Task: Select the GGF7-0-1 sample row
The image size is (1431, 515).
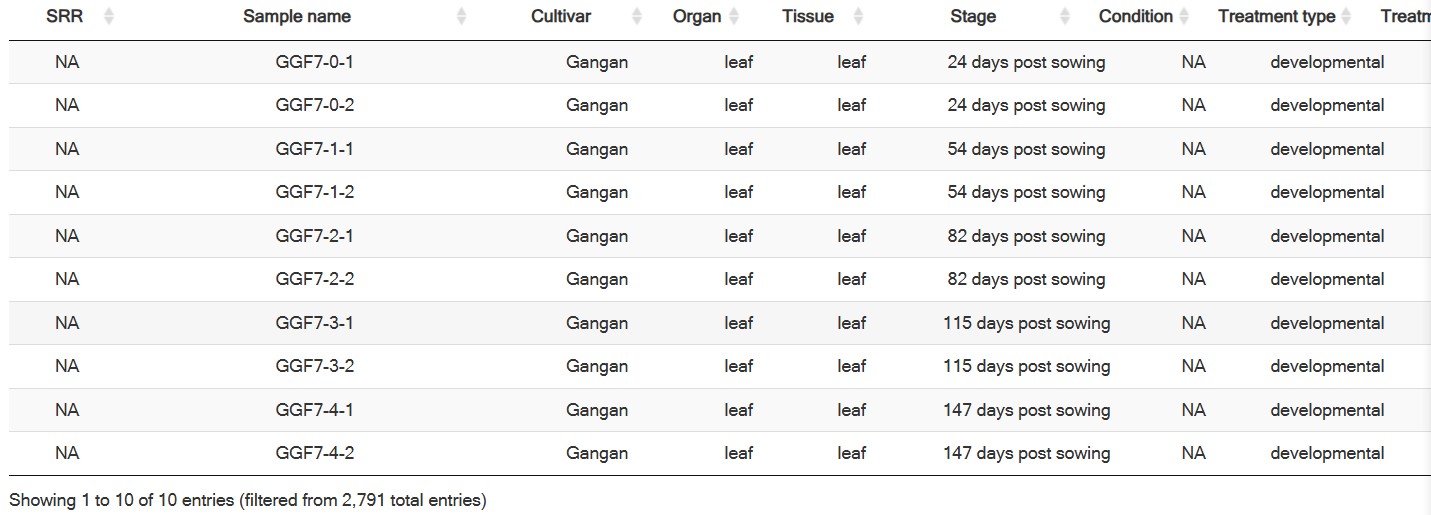Action: click(720, 62)
